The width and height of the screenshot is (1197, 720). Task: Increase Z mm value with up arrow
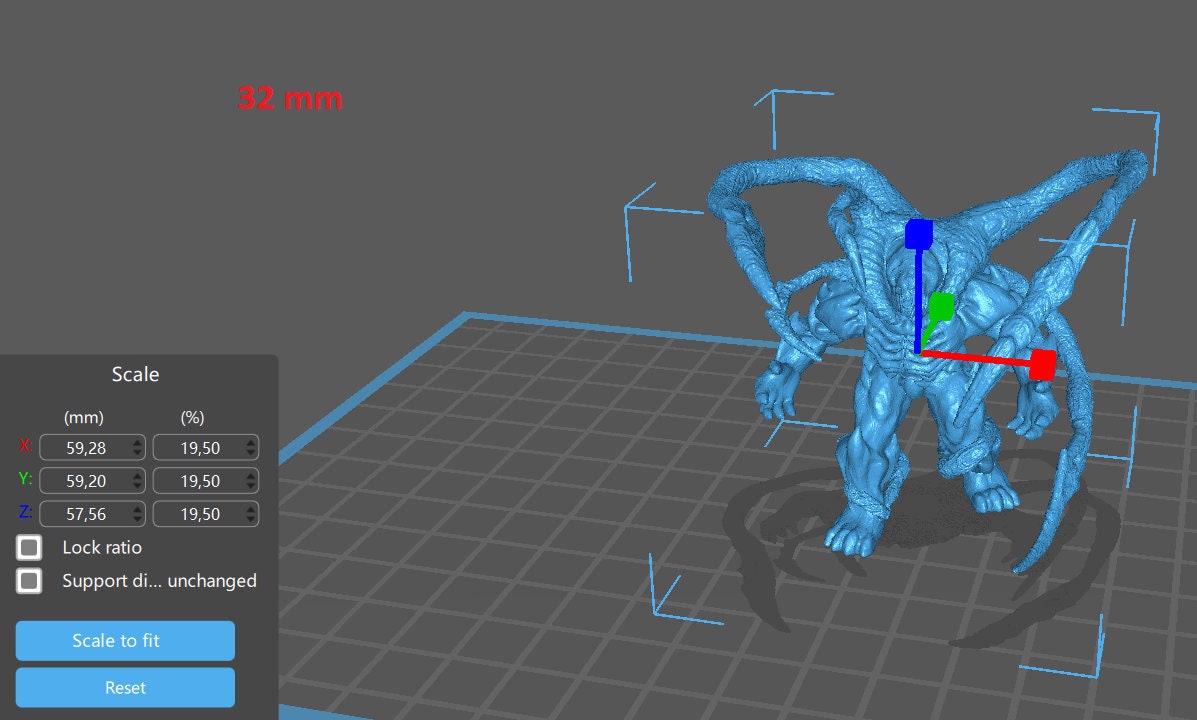pos(137,509)
